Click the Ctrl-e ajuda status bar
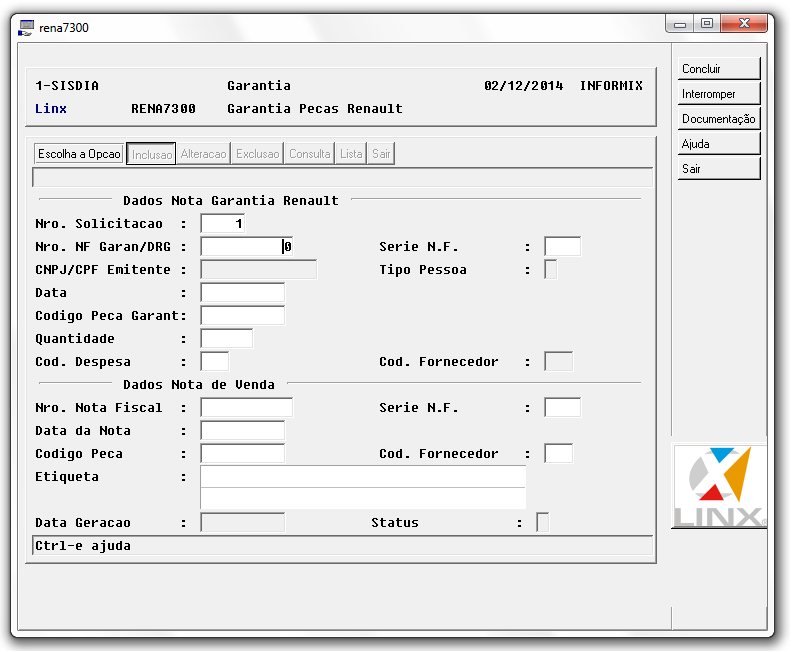 [x=342, y=546]
